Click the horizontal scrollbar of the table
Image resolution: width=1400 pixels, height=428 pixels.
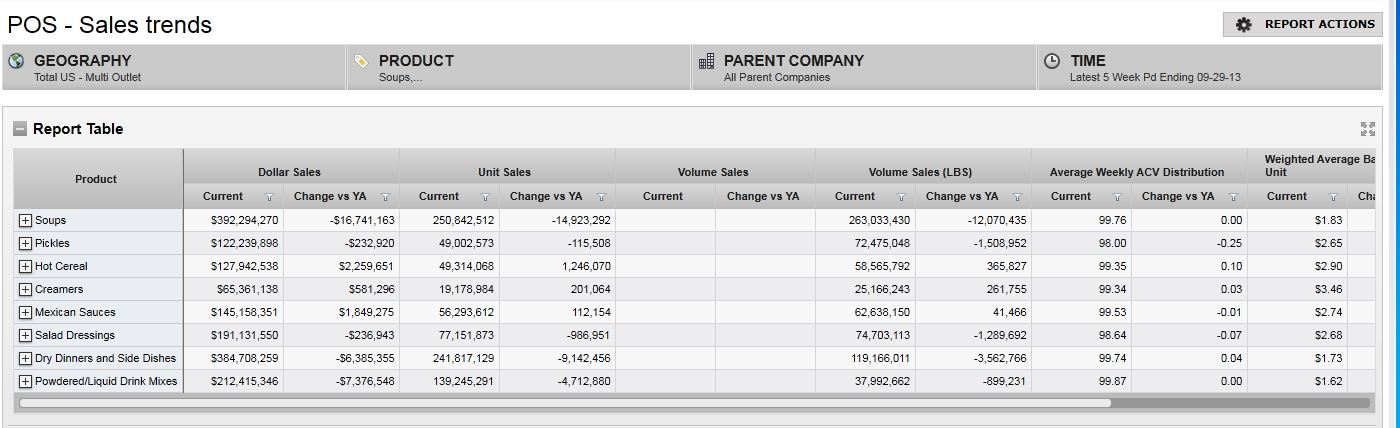click(x=565, y=403)
